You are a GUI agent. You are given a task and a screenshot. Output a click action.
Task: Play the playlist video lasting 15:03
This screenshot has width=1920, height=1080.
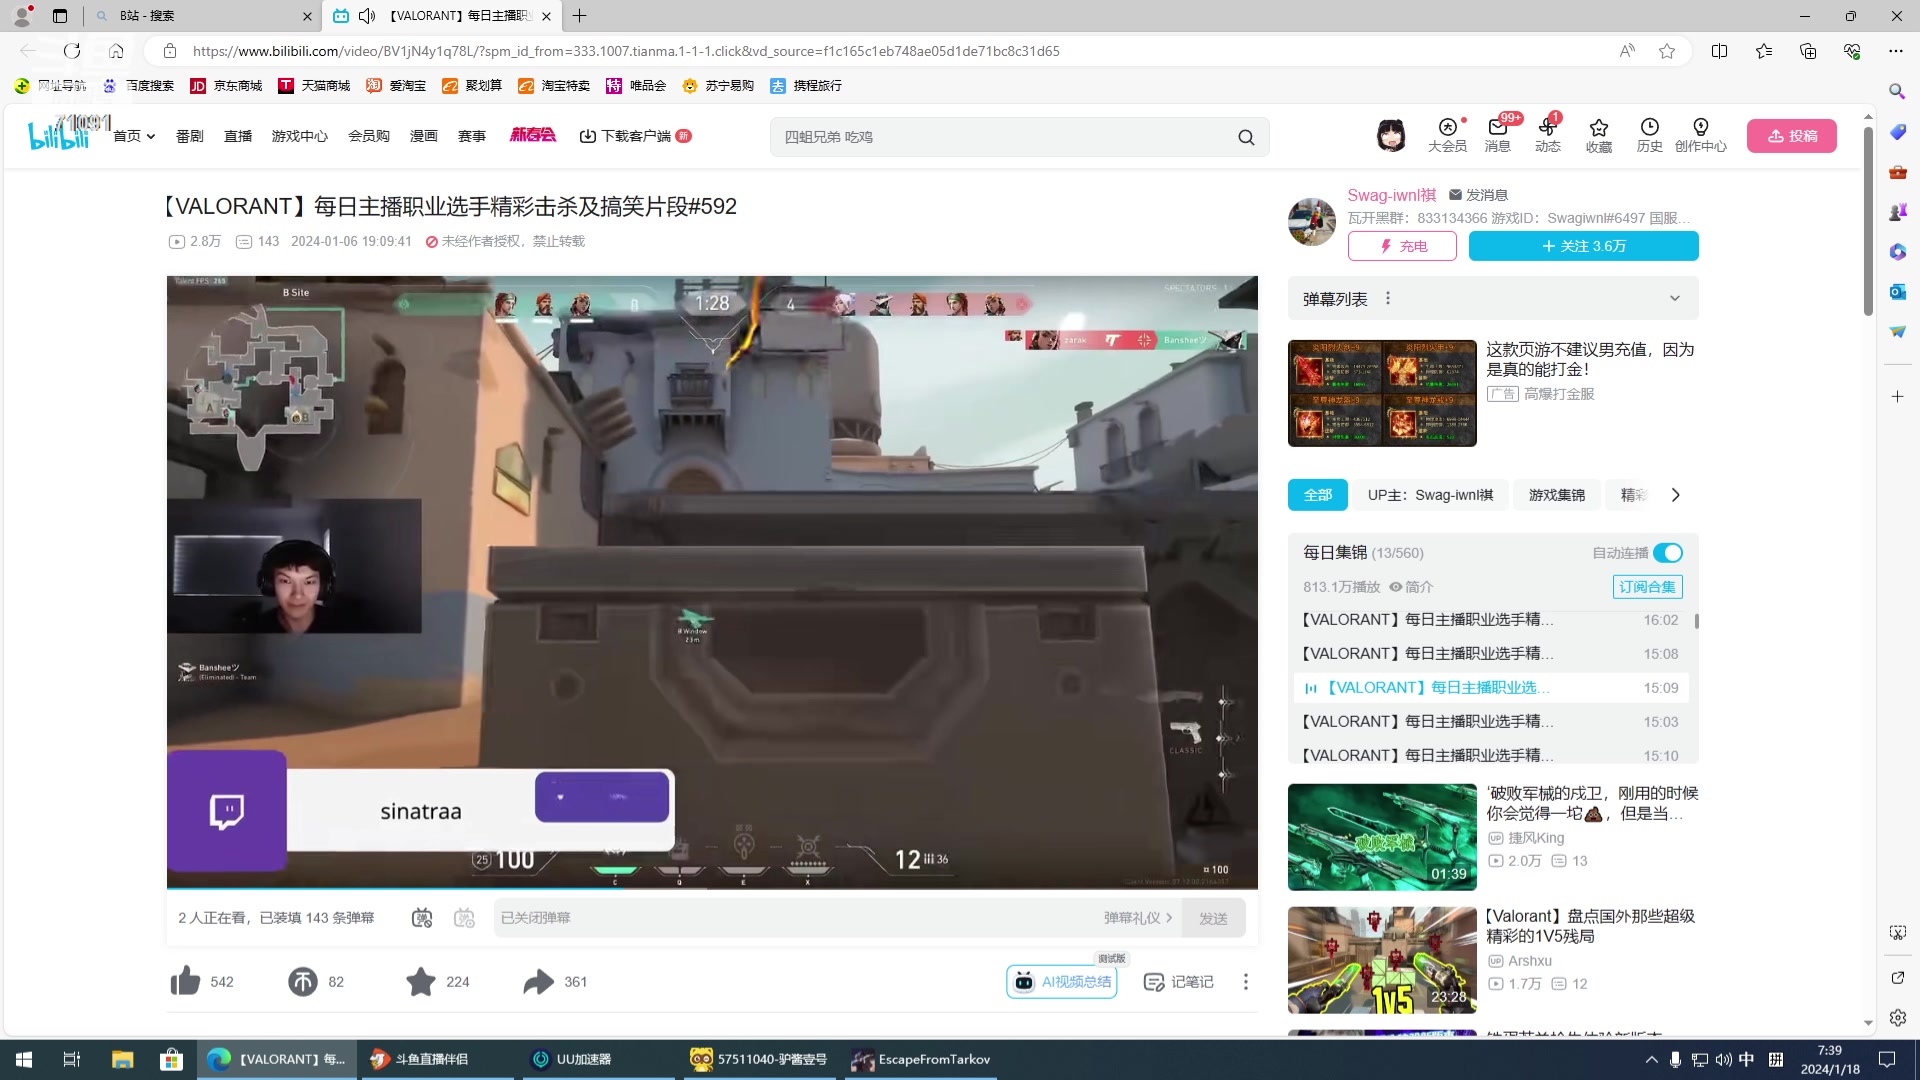point(1491,722)
